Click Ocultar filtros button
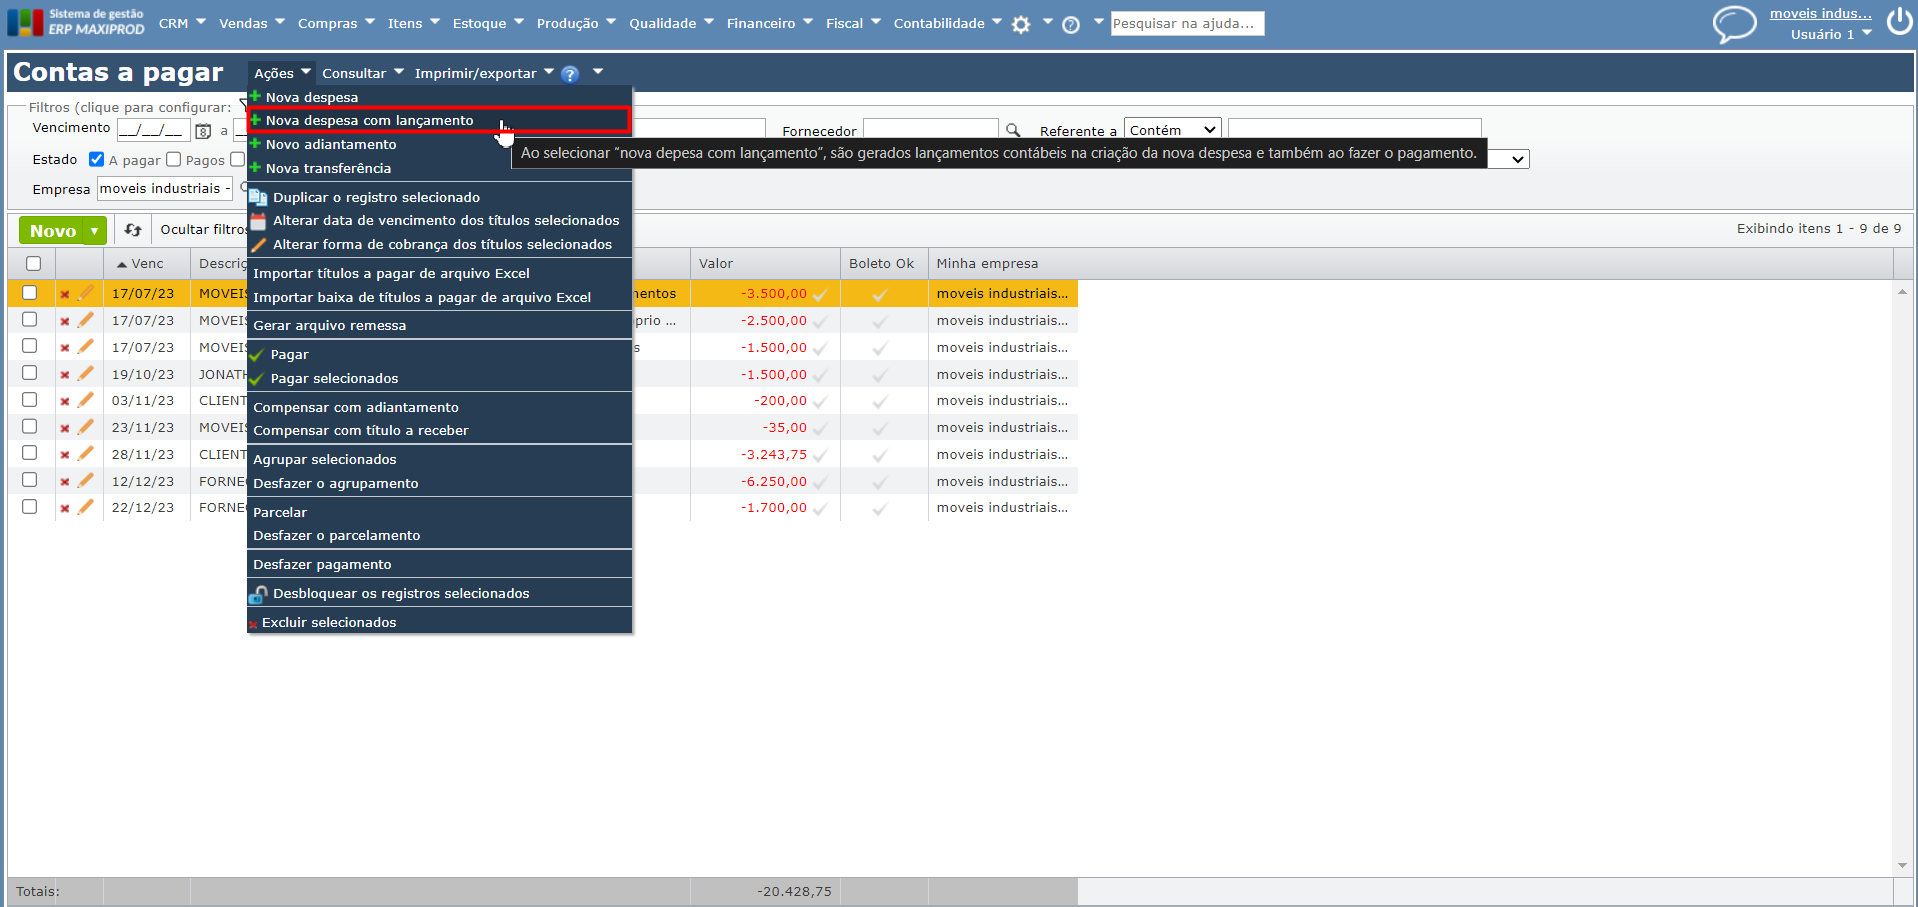Viewport: 1918px width, 907px height. 203,229
